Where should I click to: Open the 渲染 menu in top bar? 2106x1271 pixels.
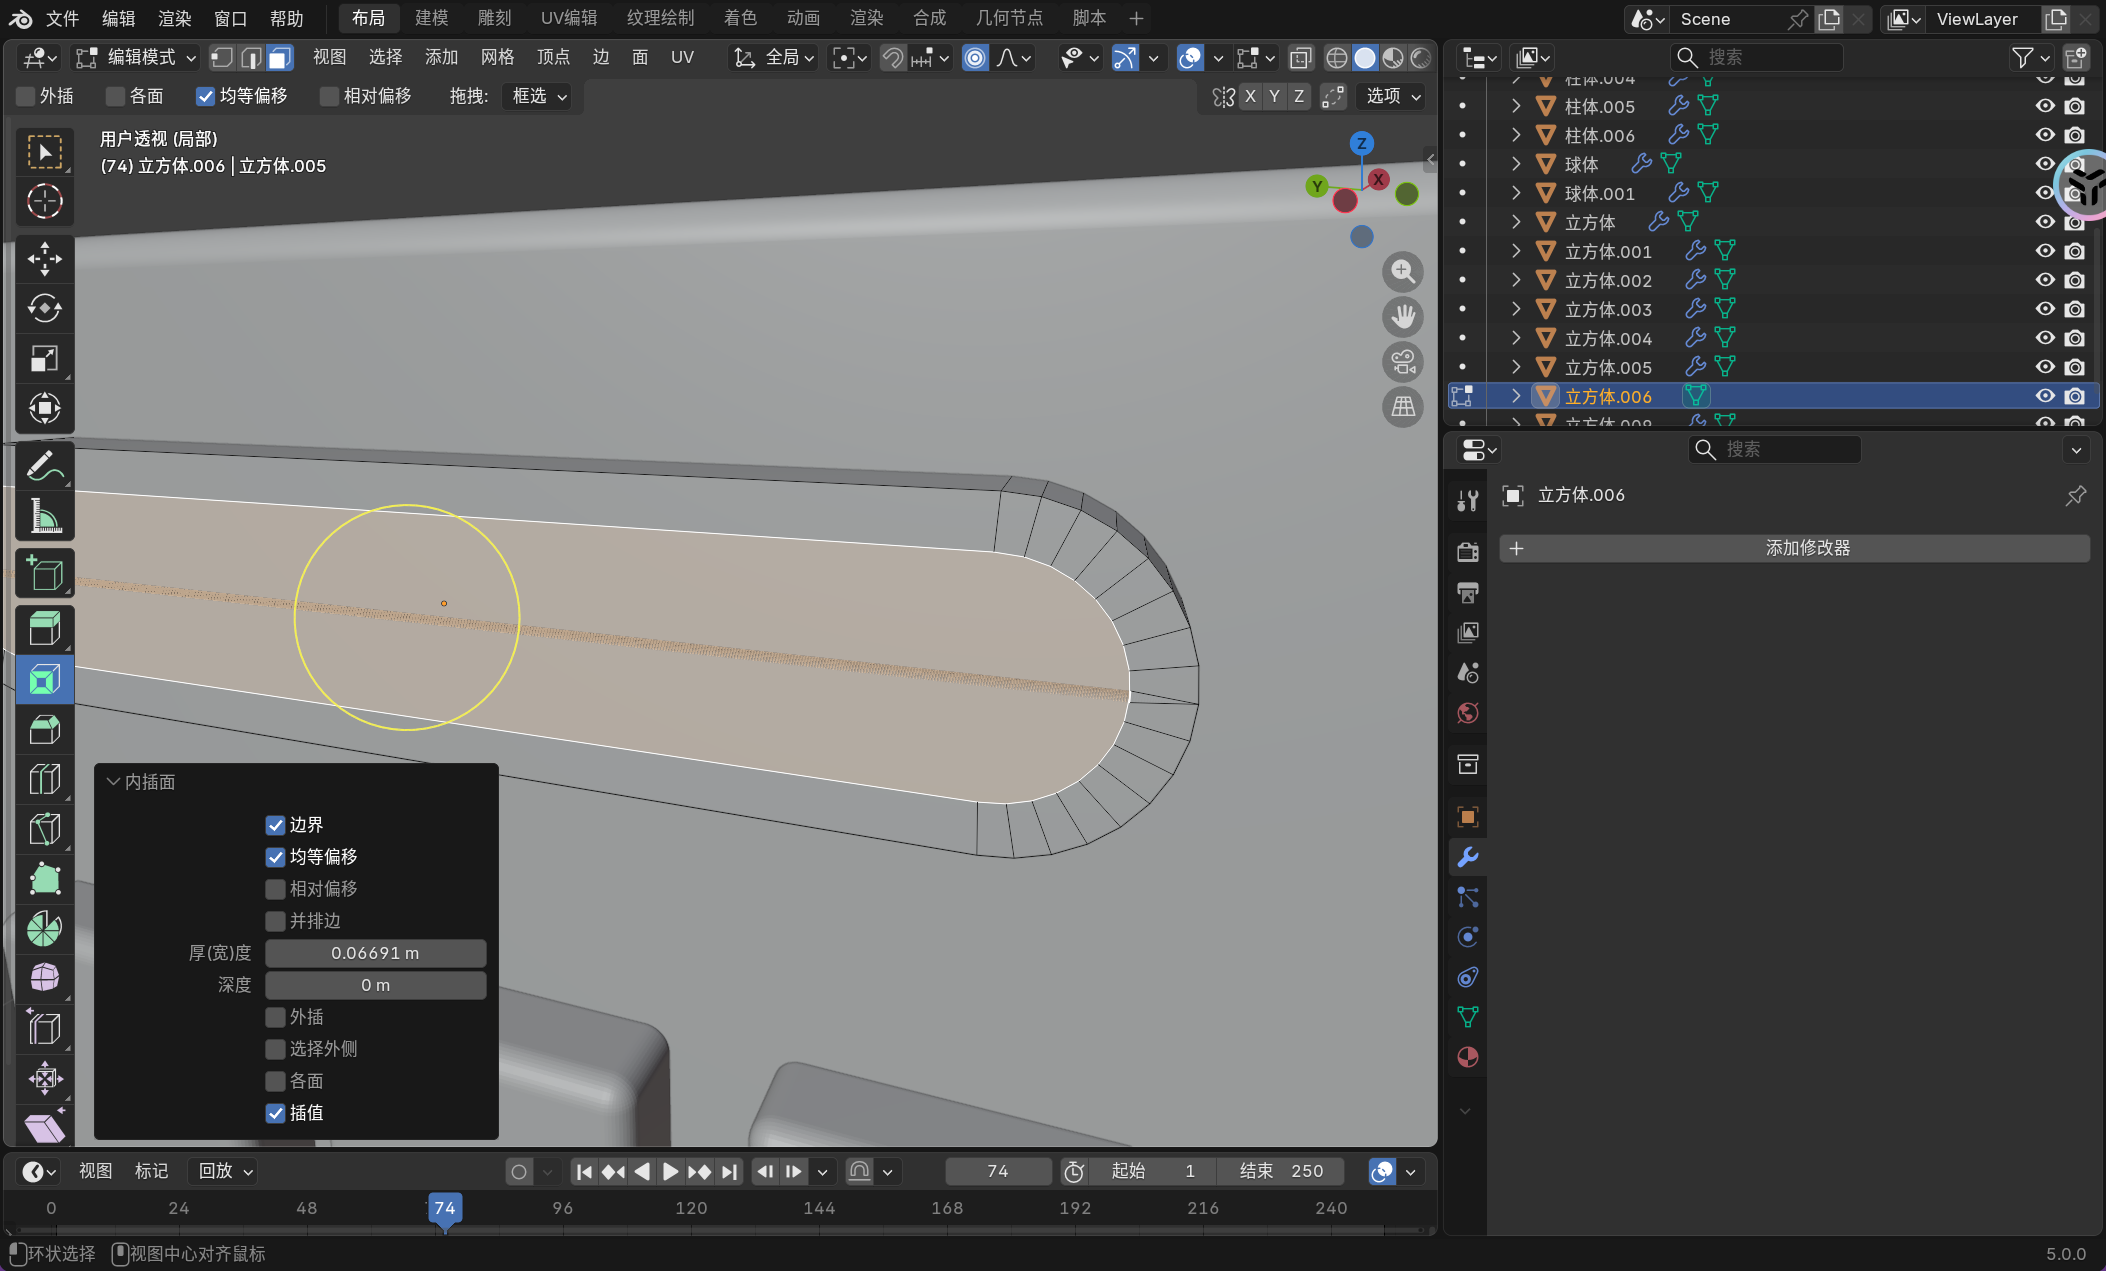(174, 18)
